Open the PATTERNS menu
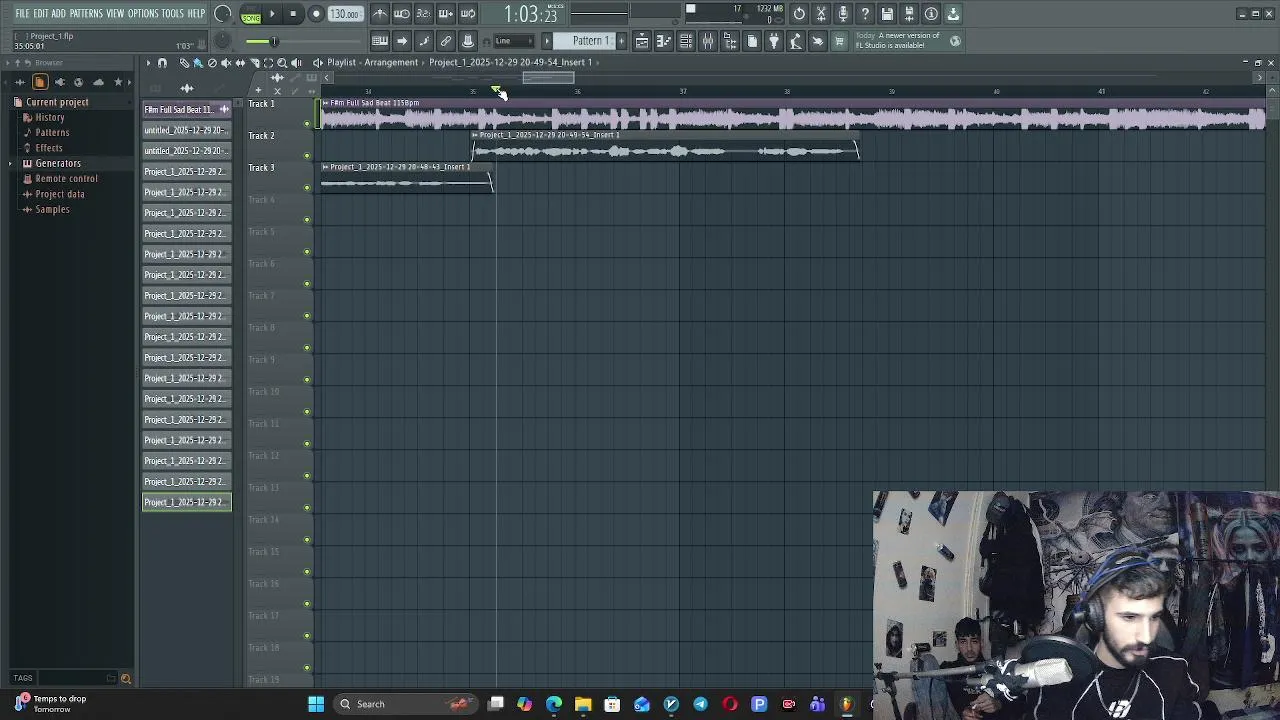This screenshot has width=1280, height=720. tap(86, 14)
